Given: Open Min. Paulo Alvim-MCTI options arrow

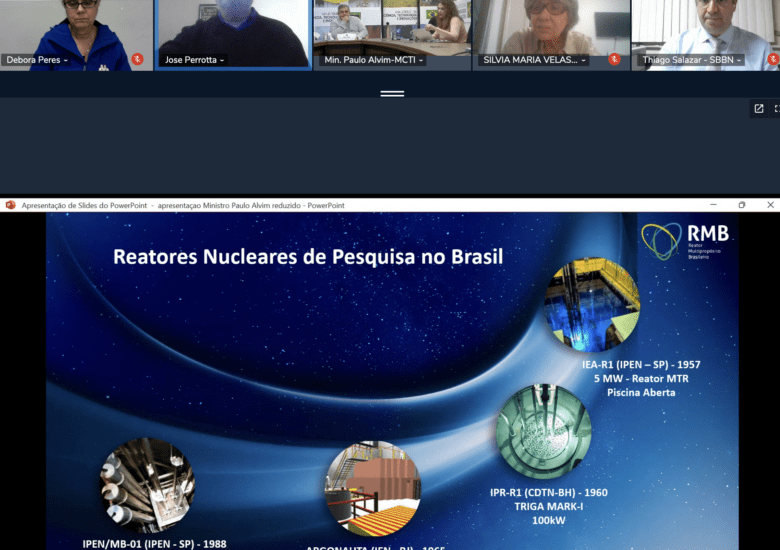Looking at the screenshot, I should 421,60.
